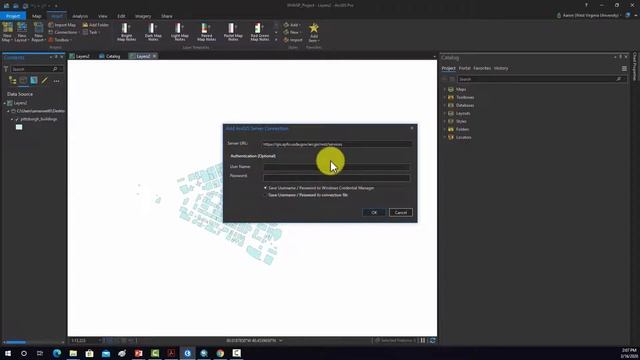Expand Toolboxes in Catalog pane

point(444,97)
